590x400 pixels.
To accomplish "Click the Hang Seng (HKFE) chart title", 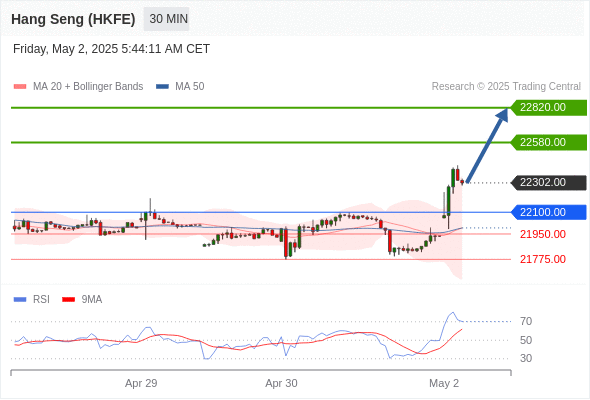I will tap(73, 19).
